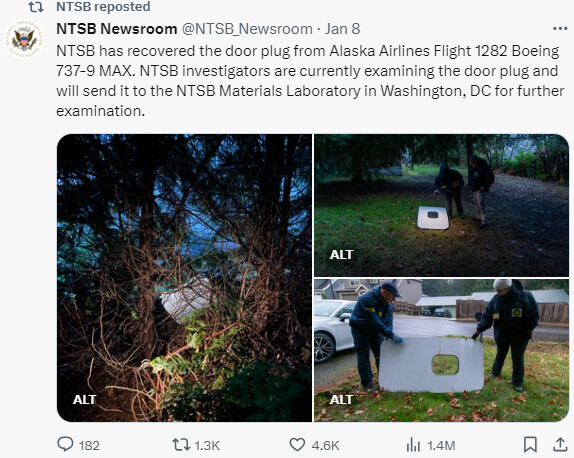This screenshot has width=574, height=458.
Task: Click the tweet text about Flight 1282
Action: 310,81
